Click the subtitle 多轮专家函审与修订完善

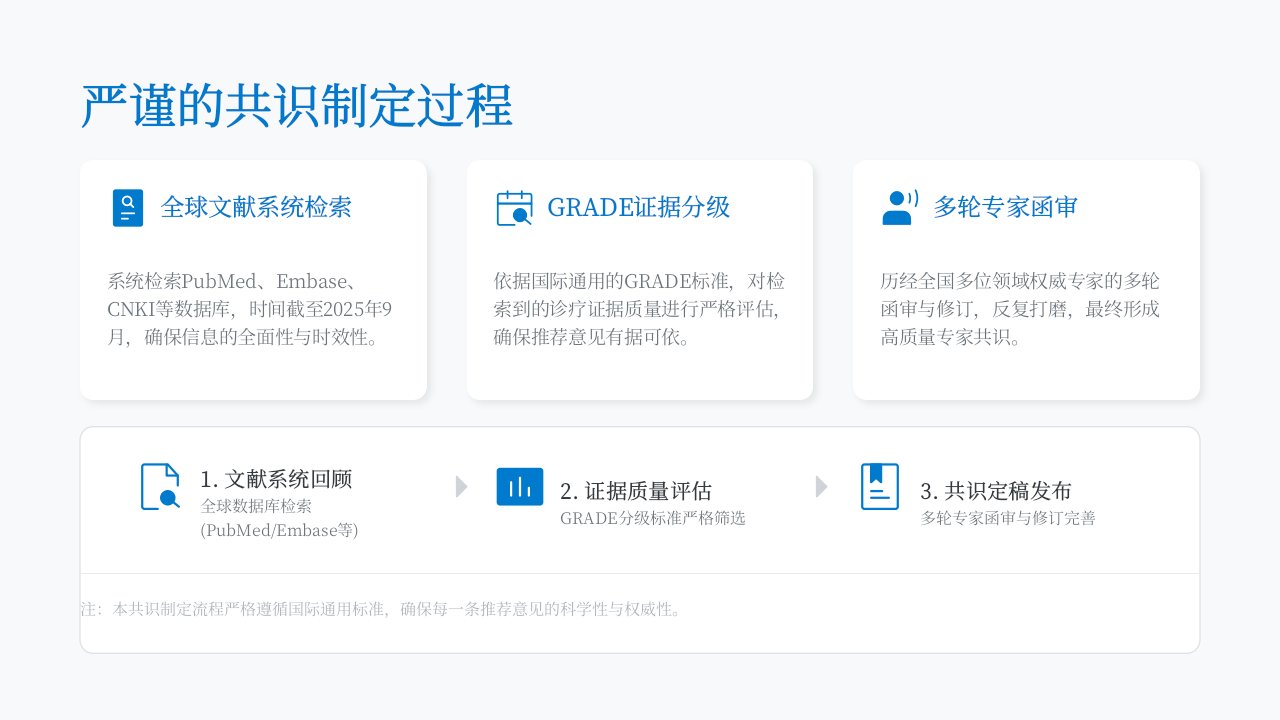coord(1008,518)
